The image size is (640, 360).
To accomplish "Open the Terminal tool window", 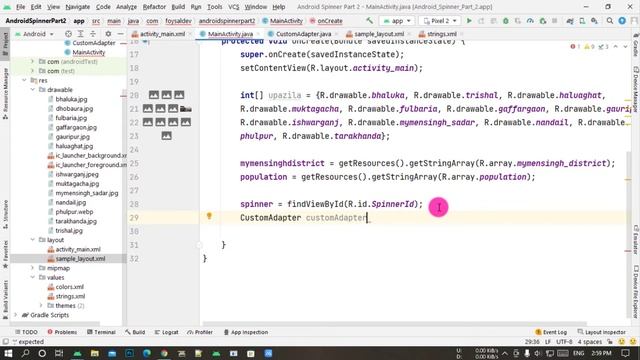I will coord(101,332).
